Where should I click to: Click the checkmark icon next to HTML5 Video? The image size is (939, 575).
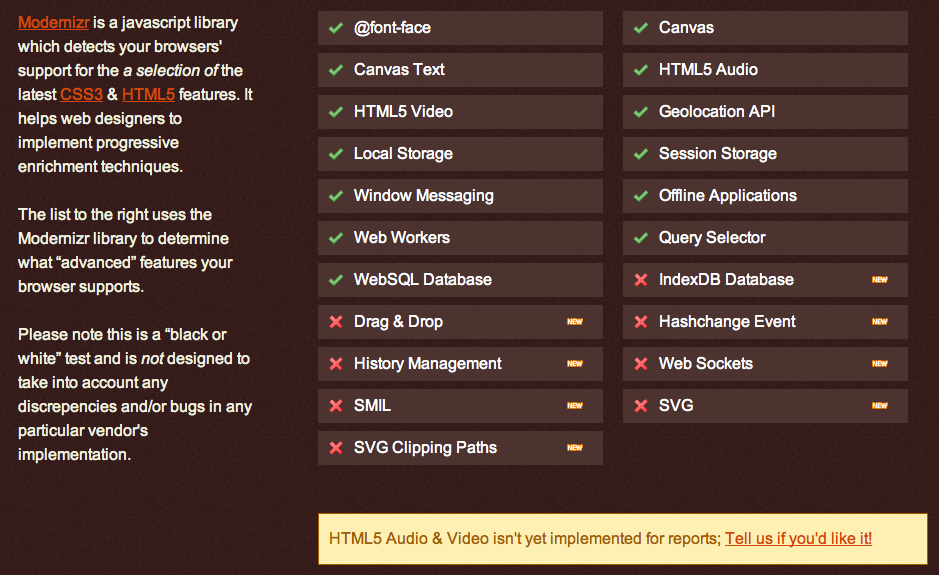(336, 112)
